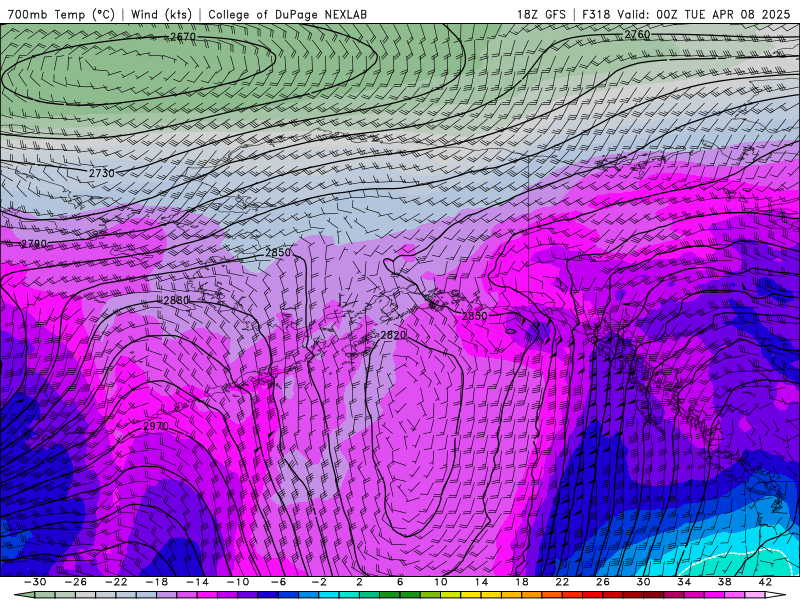800x600 pixels.
Task: Click the 22 colorbar scale label
Action: [562, 582]
